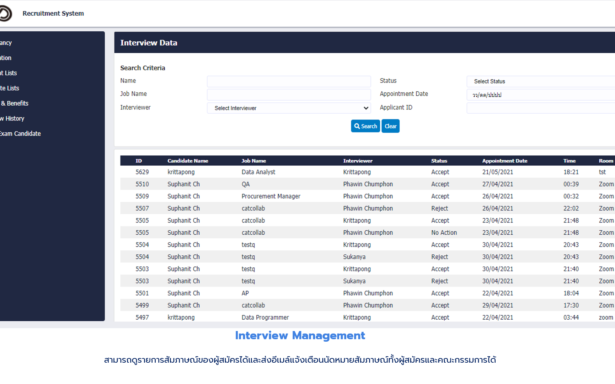Image resolution: width=615 pixels, height=384 pixels.
Task: Focus the Applicant ID field
Action: pos(540,108)
